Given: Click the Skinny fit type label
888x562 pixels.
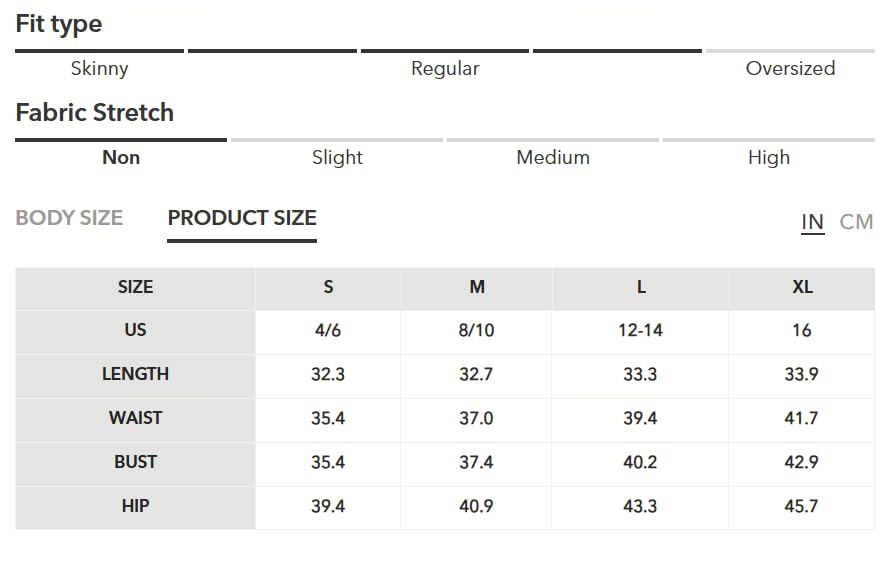Looking at the screenshot, I should [x=100, y=69].
